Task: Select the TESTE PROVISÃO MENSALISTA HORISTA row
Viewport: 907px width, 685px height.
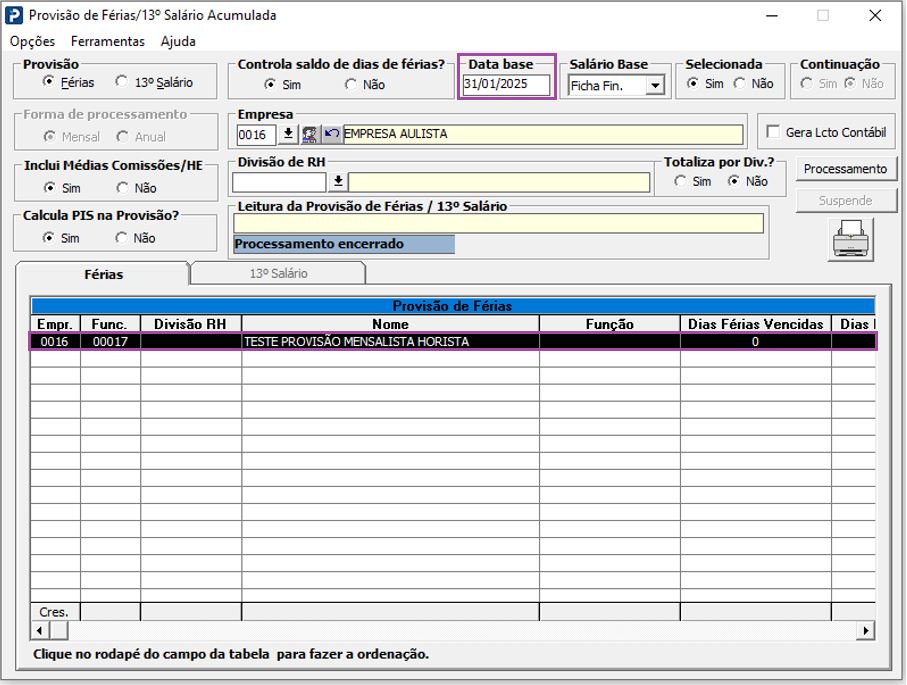Action: pos(356,342)
